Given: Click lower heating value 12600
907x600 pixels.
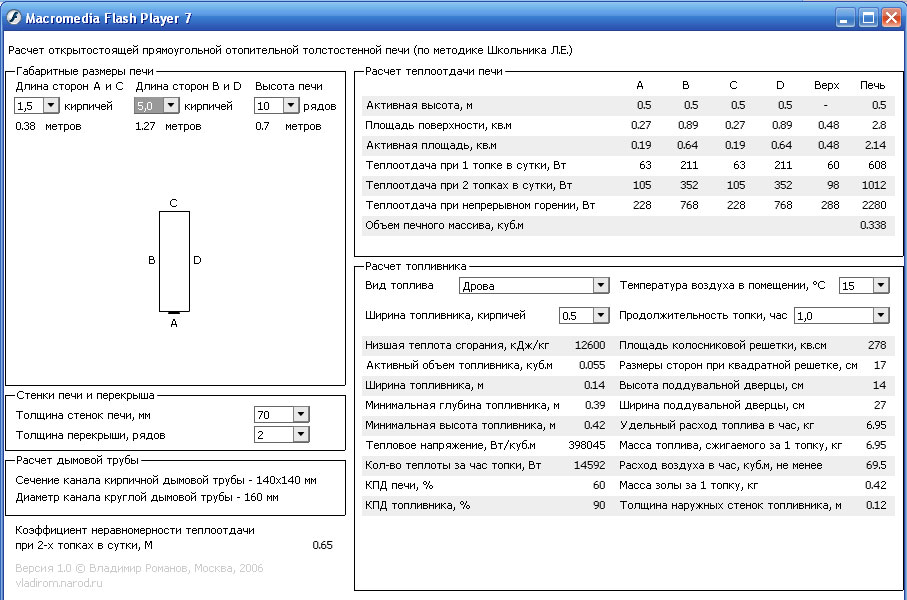Looking at the screenshot, I should click(589, 345).
